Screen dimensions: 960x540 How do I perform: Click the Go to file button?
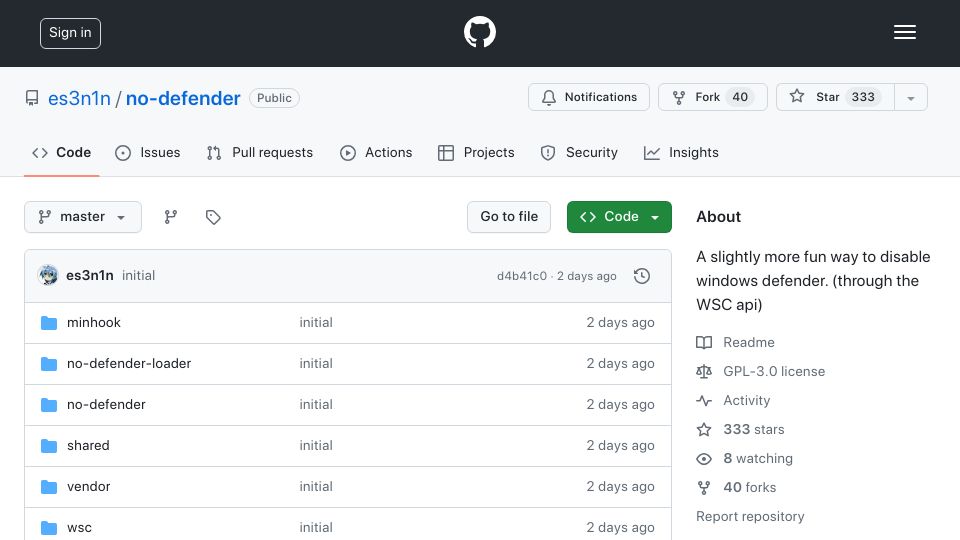click(x=509, y=217)
